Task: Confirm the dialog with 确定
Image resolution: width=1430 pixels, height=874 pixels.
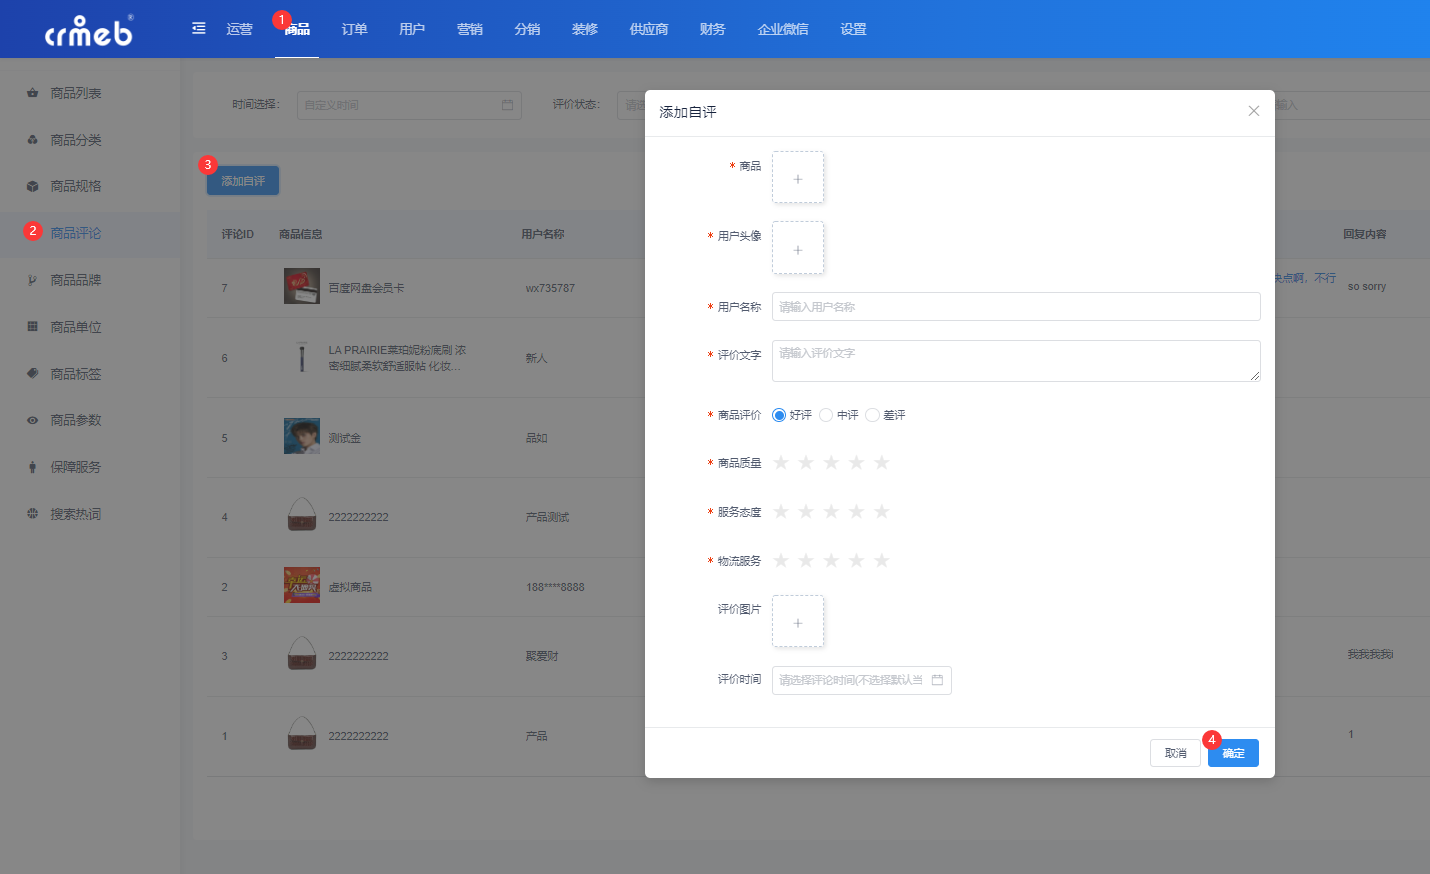Action: click(1233, 753)
